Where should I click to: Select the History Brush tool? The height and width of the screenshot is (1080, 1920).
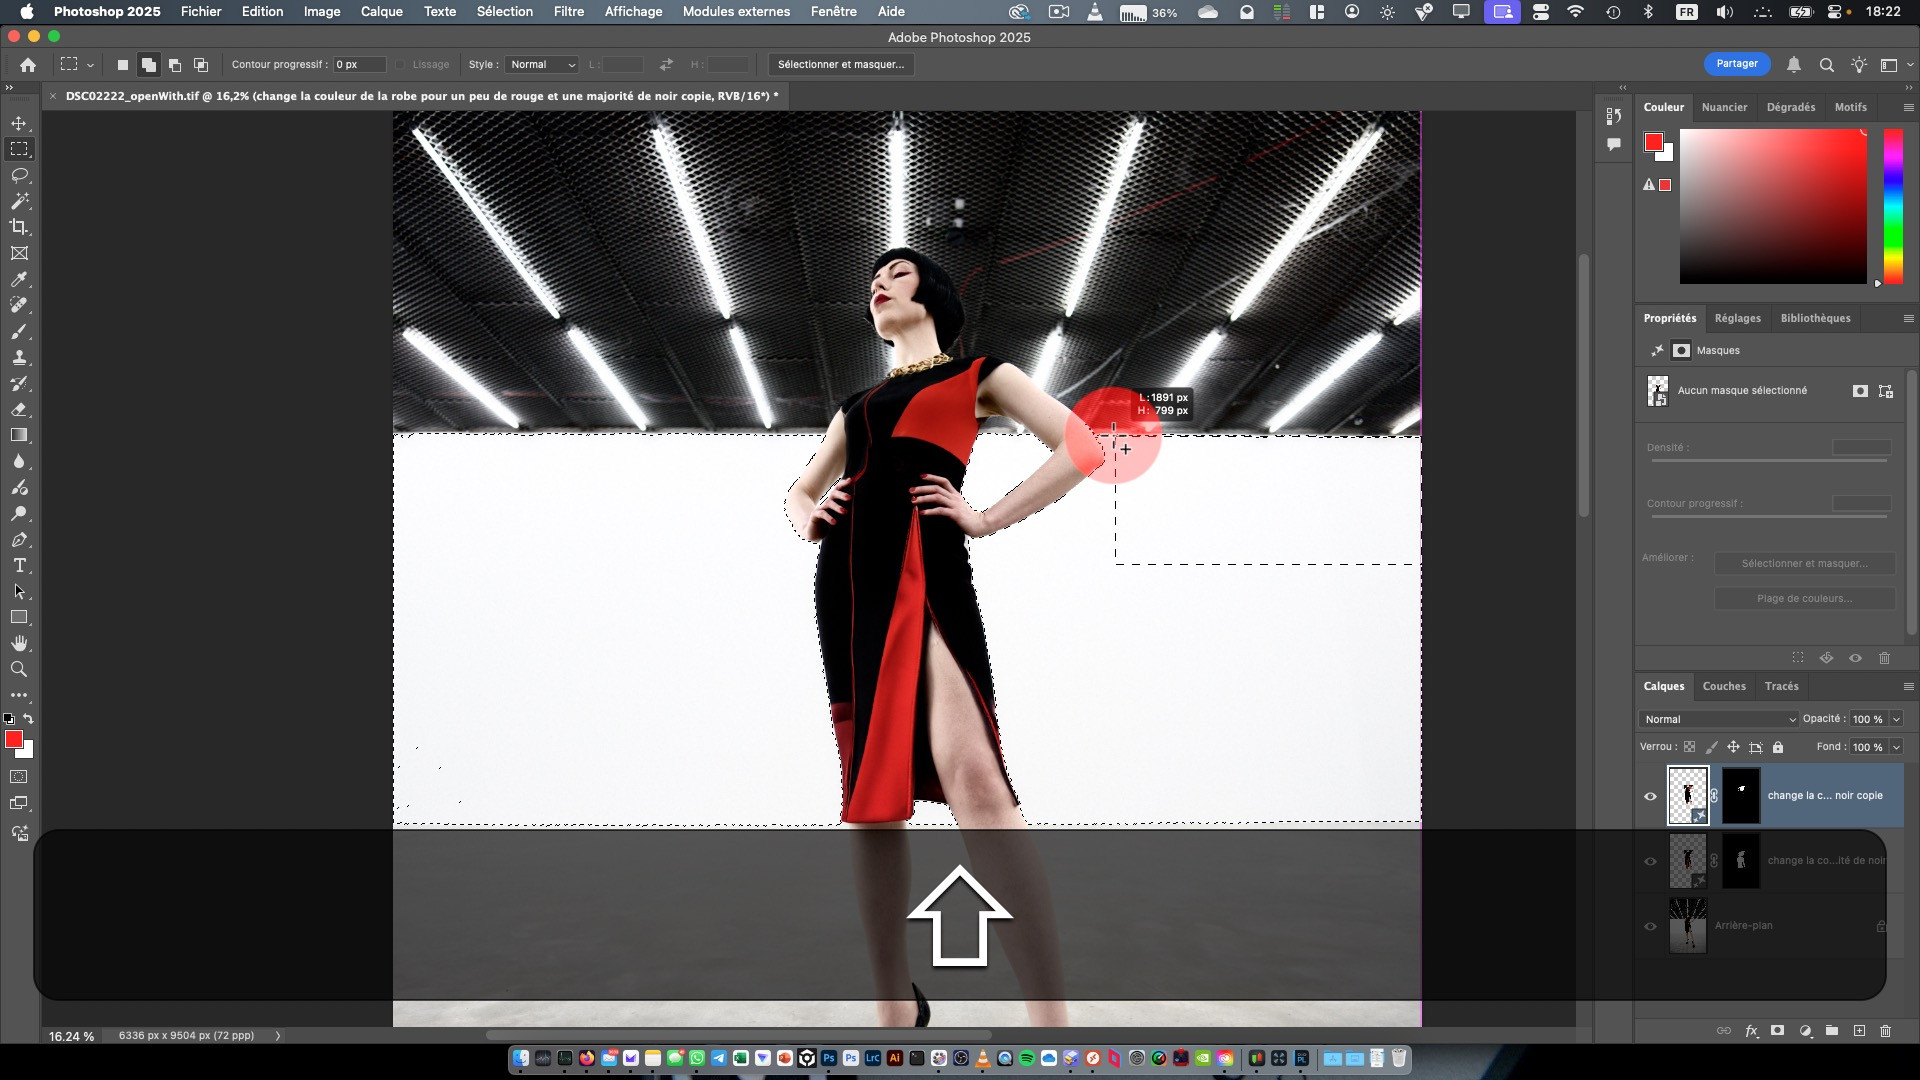19,383
